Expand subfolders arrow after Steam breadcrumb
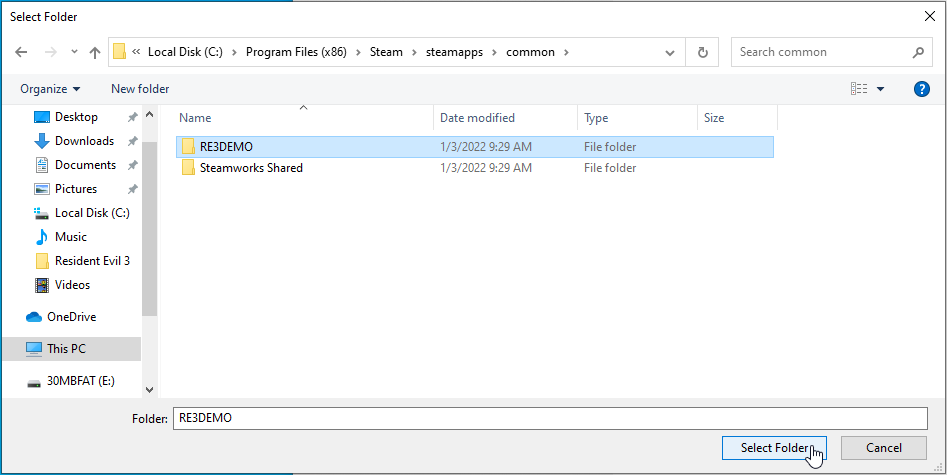This screenshot has width=947, height=475. (414, 52)
